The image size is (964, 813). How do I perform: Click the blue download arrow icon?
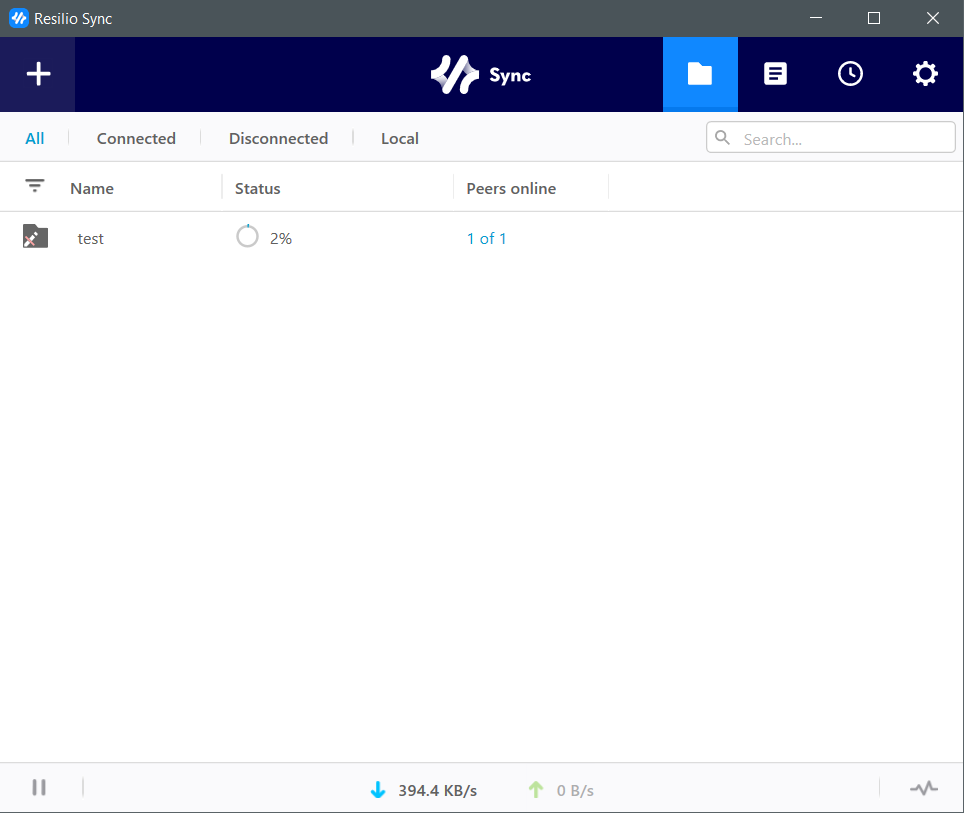(378, 790)
